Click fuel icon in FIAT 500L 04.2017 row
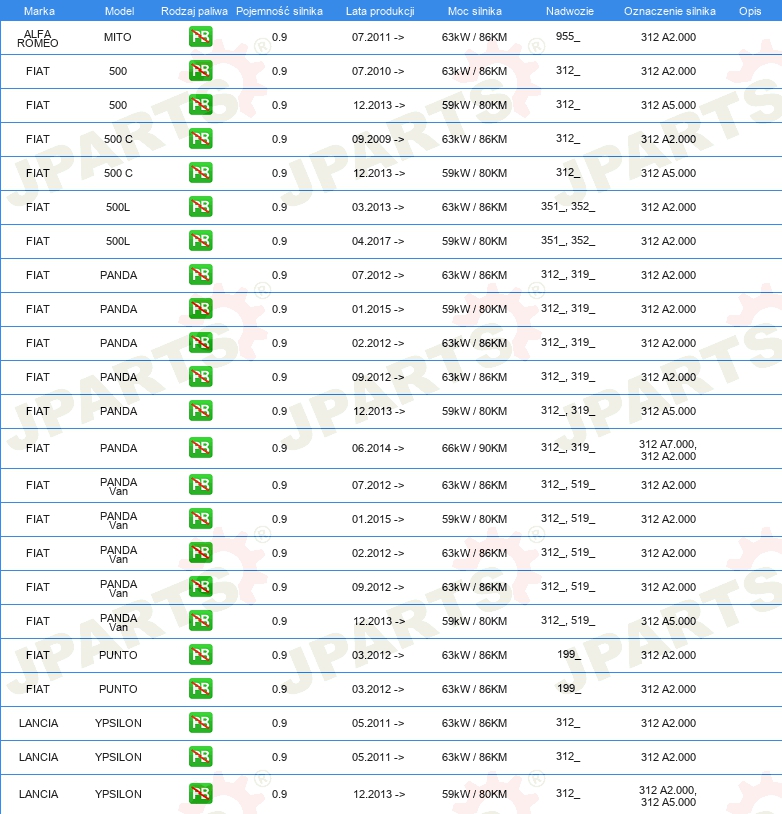Viewport: 782px width, 814px height. pos(200,241)
